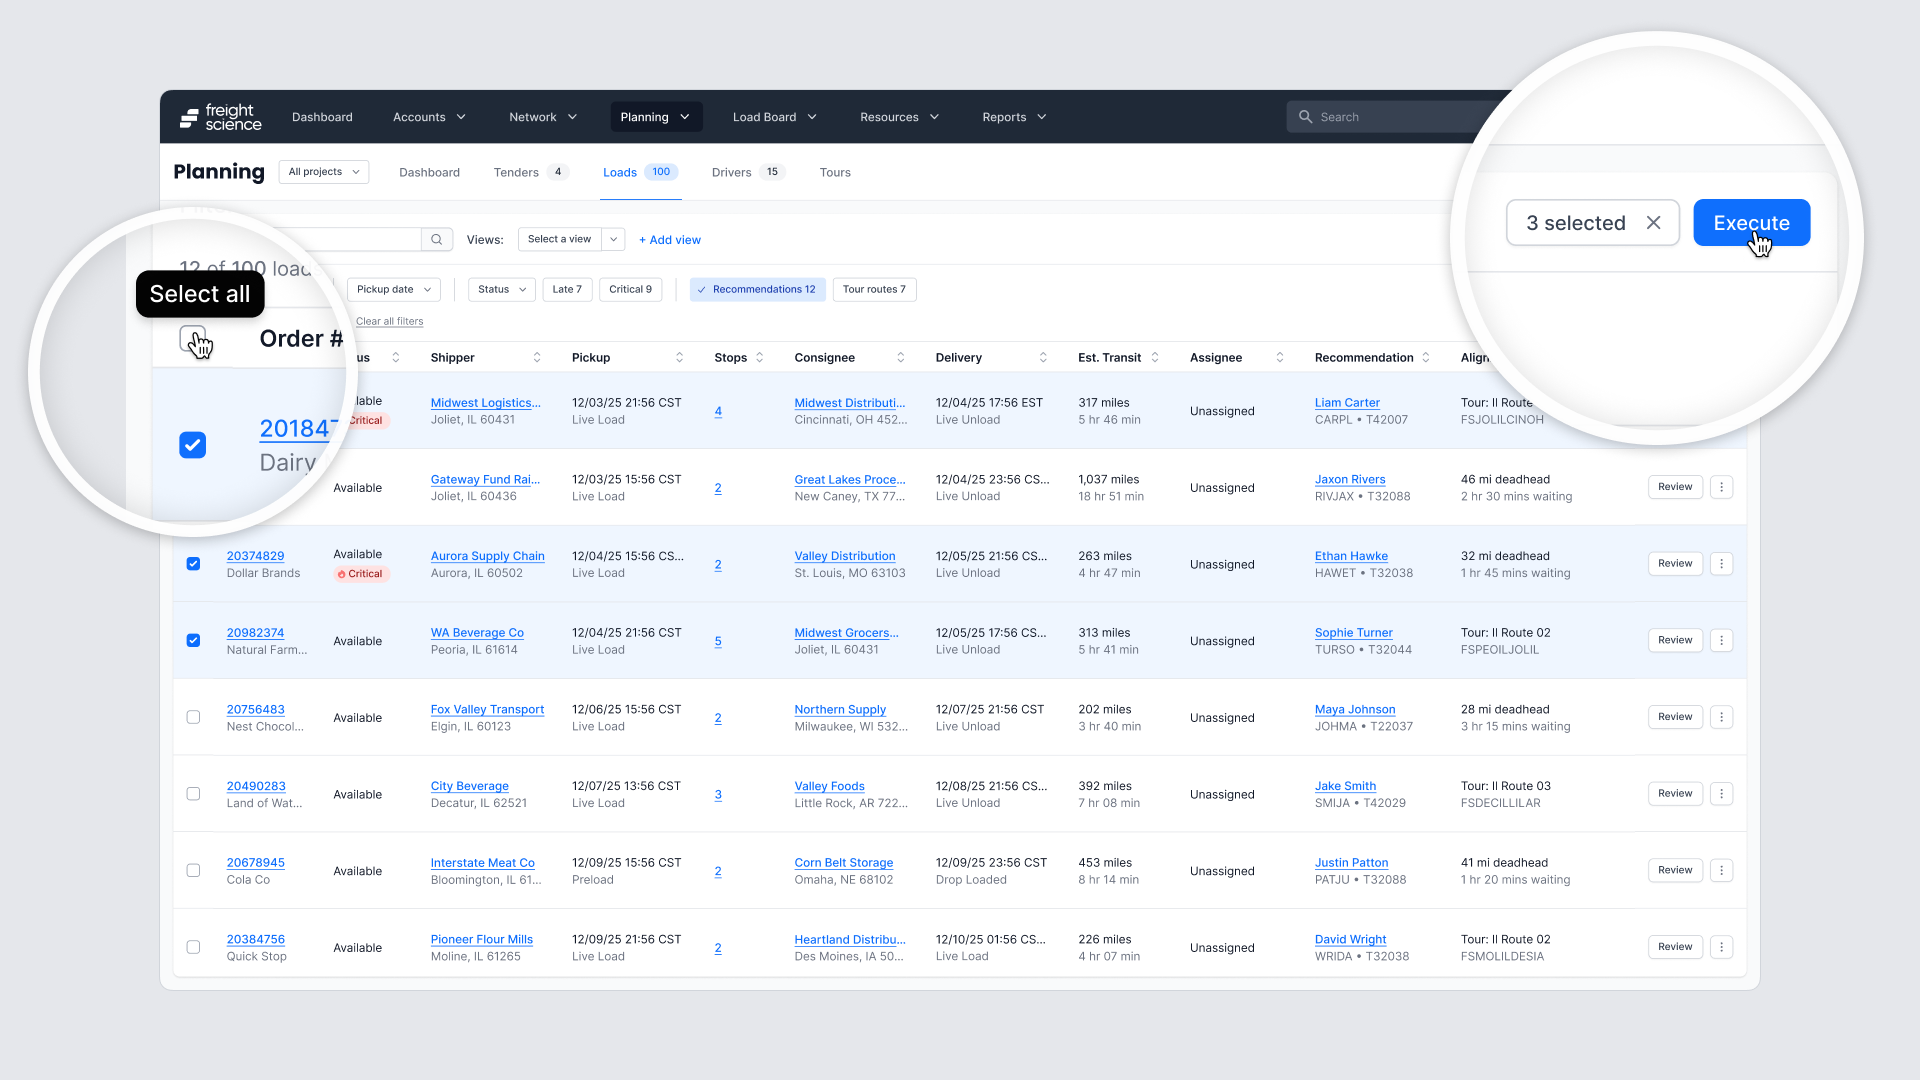This screenshot has height=1080, width=1920.
Task: Check the order 20678945 row checkbox
Action: [193, 871]
